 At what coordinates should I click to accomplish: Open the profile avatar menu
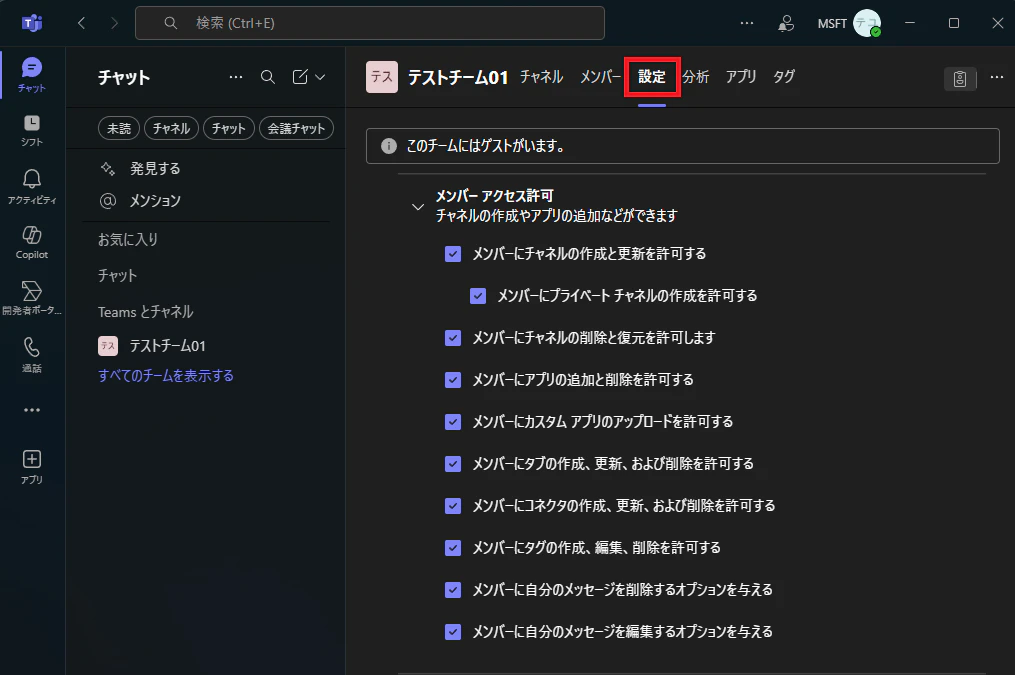(x=867, y=23)
